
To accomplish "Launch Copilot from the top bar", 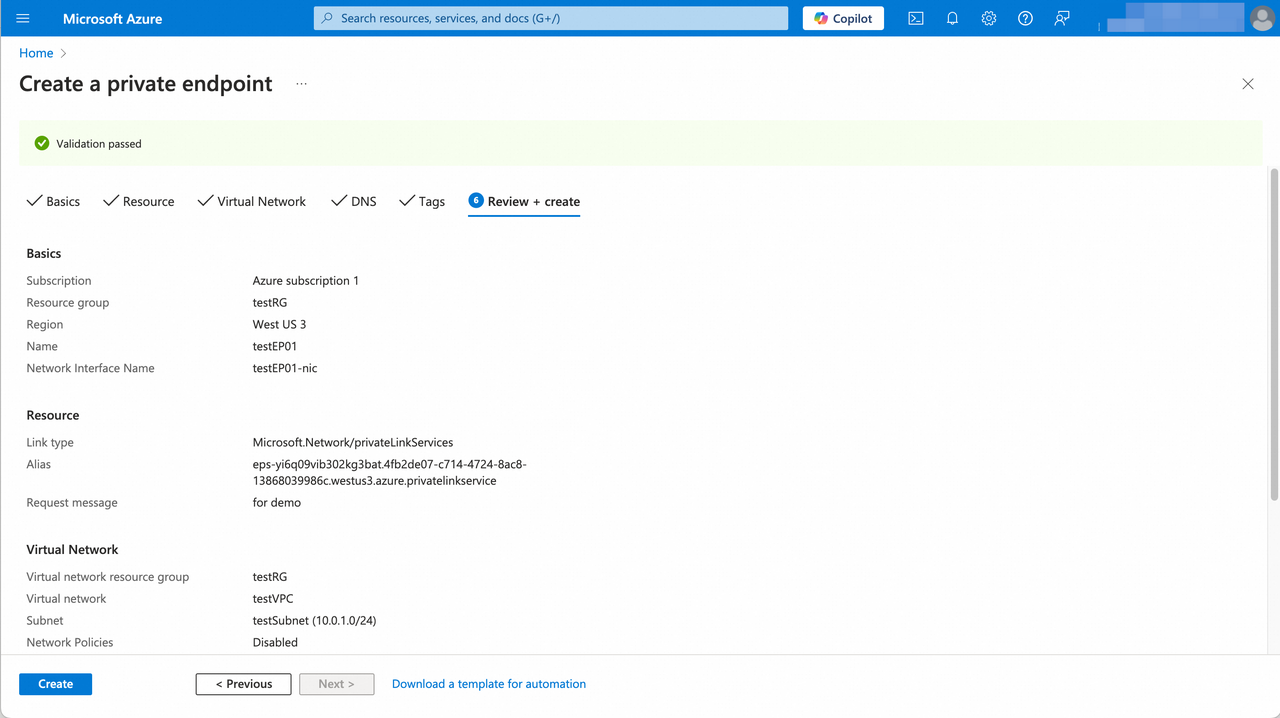I will pos(842,18).
